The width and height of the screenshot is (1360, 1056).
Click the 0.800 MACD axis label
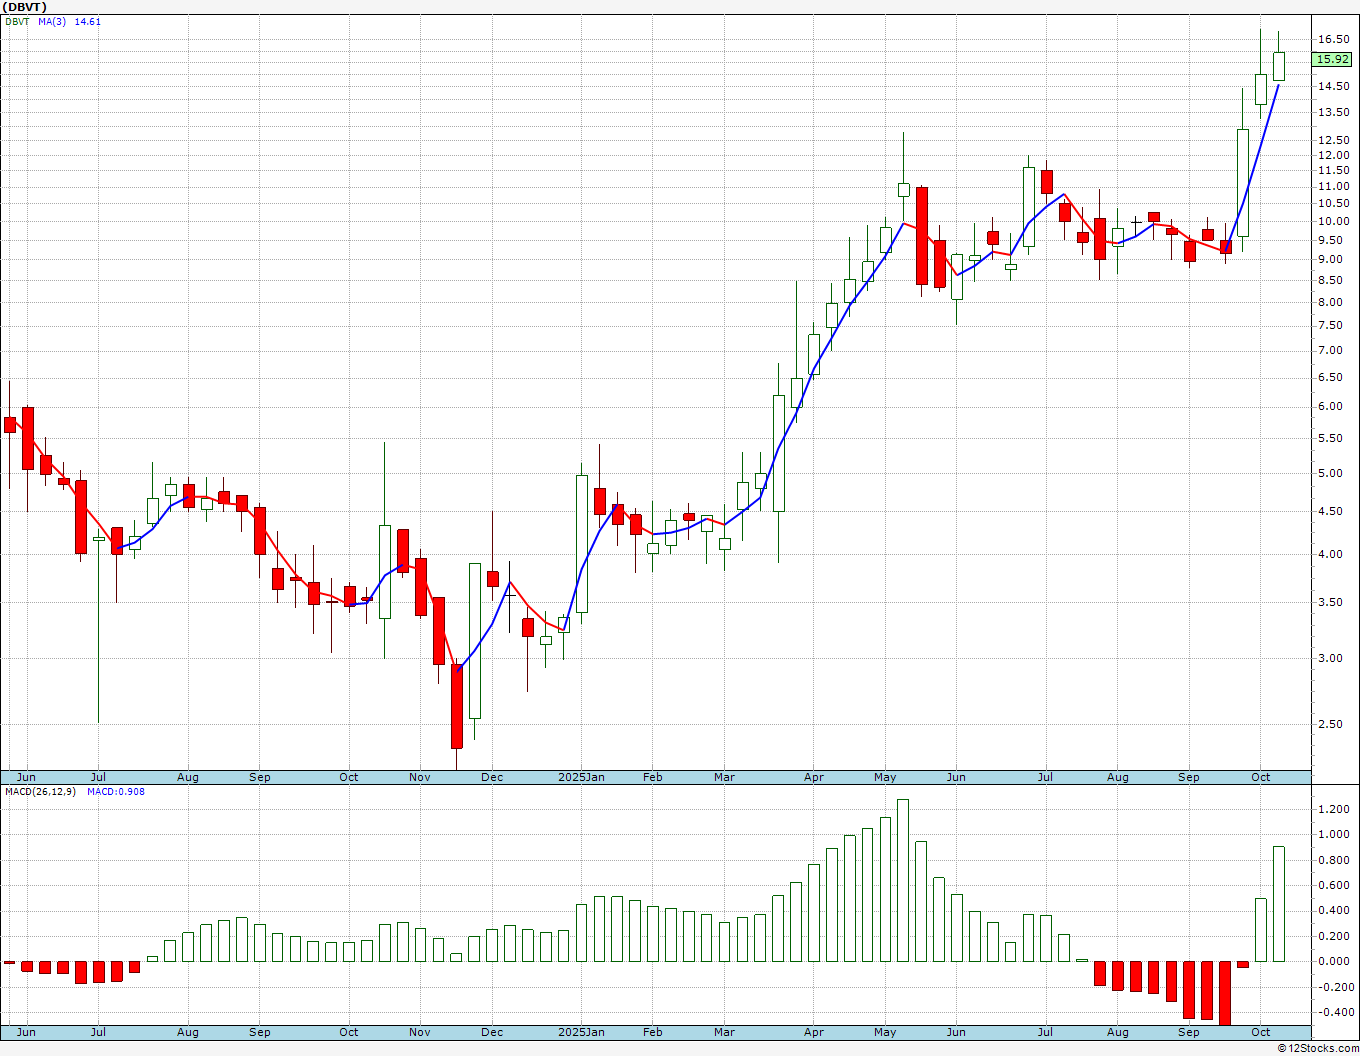(1334, 860)
